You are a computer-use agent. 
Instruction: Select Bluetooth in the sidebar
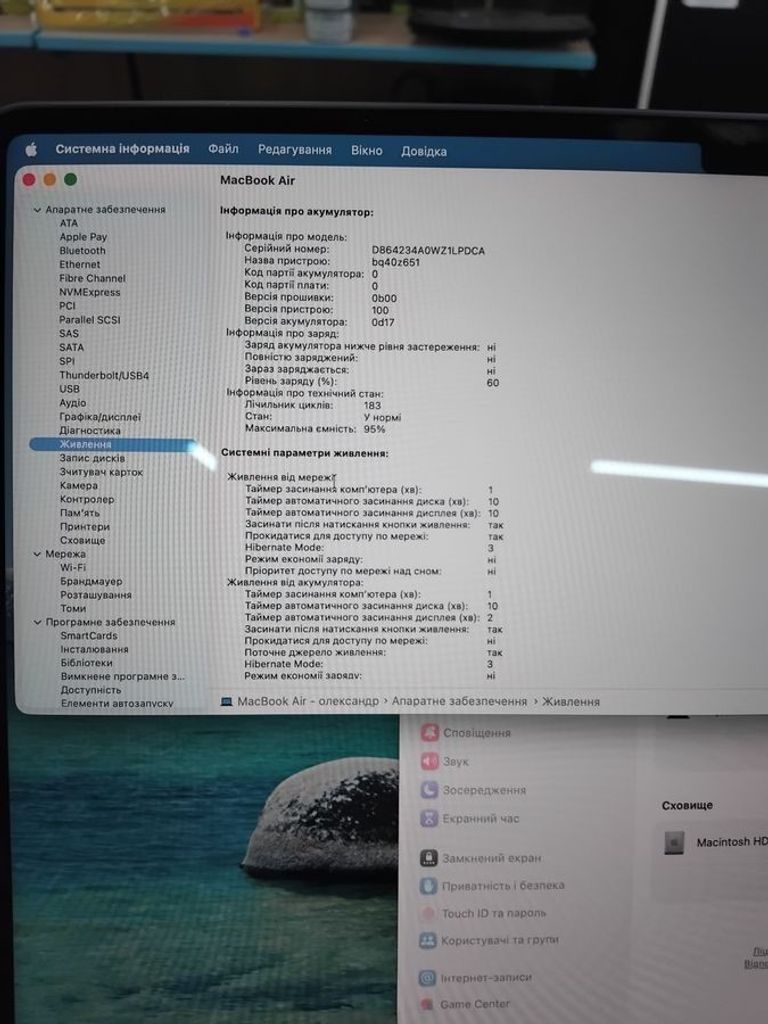pos(82,250)
